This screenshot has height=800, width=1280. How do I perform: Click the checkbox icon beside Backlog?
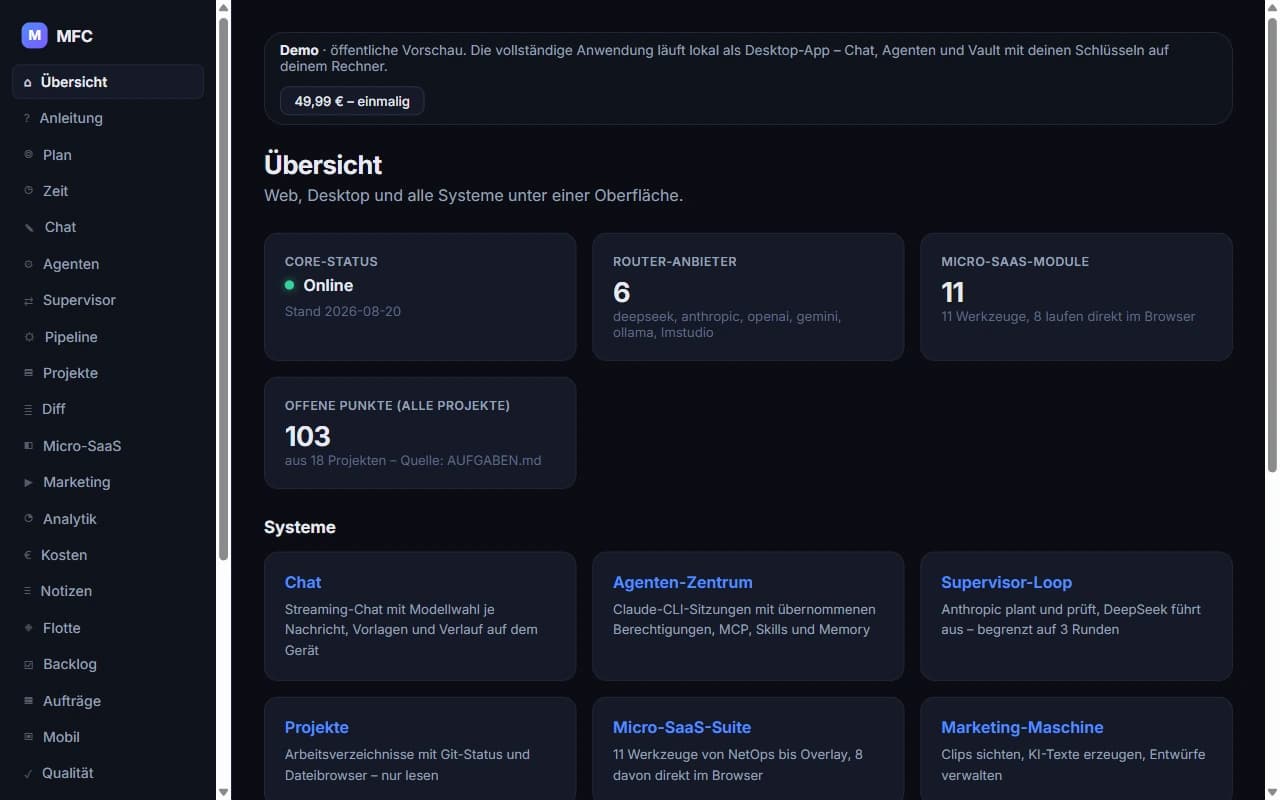coord(28,664)
